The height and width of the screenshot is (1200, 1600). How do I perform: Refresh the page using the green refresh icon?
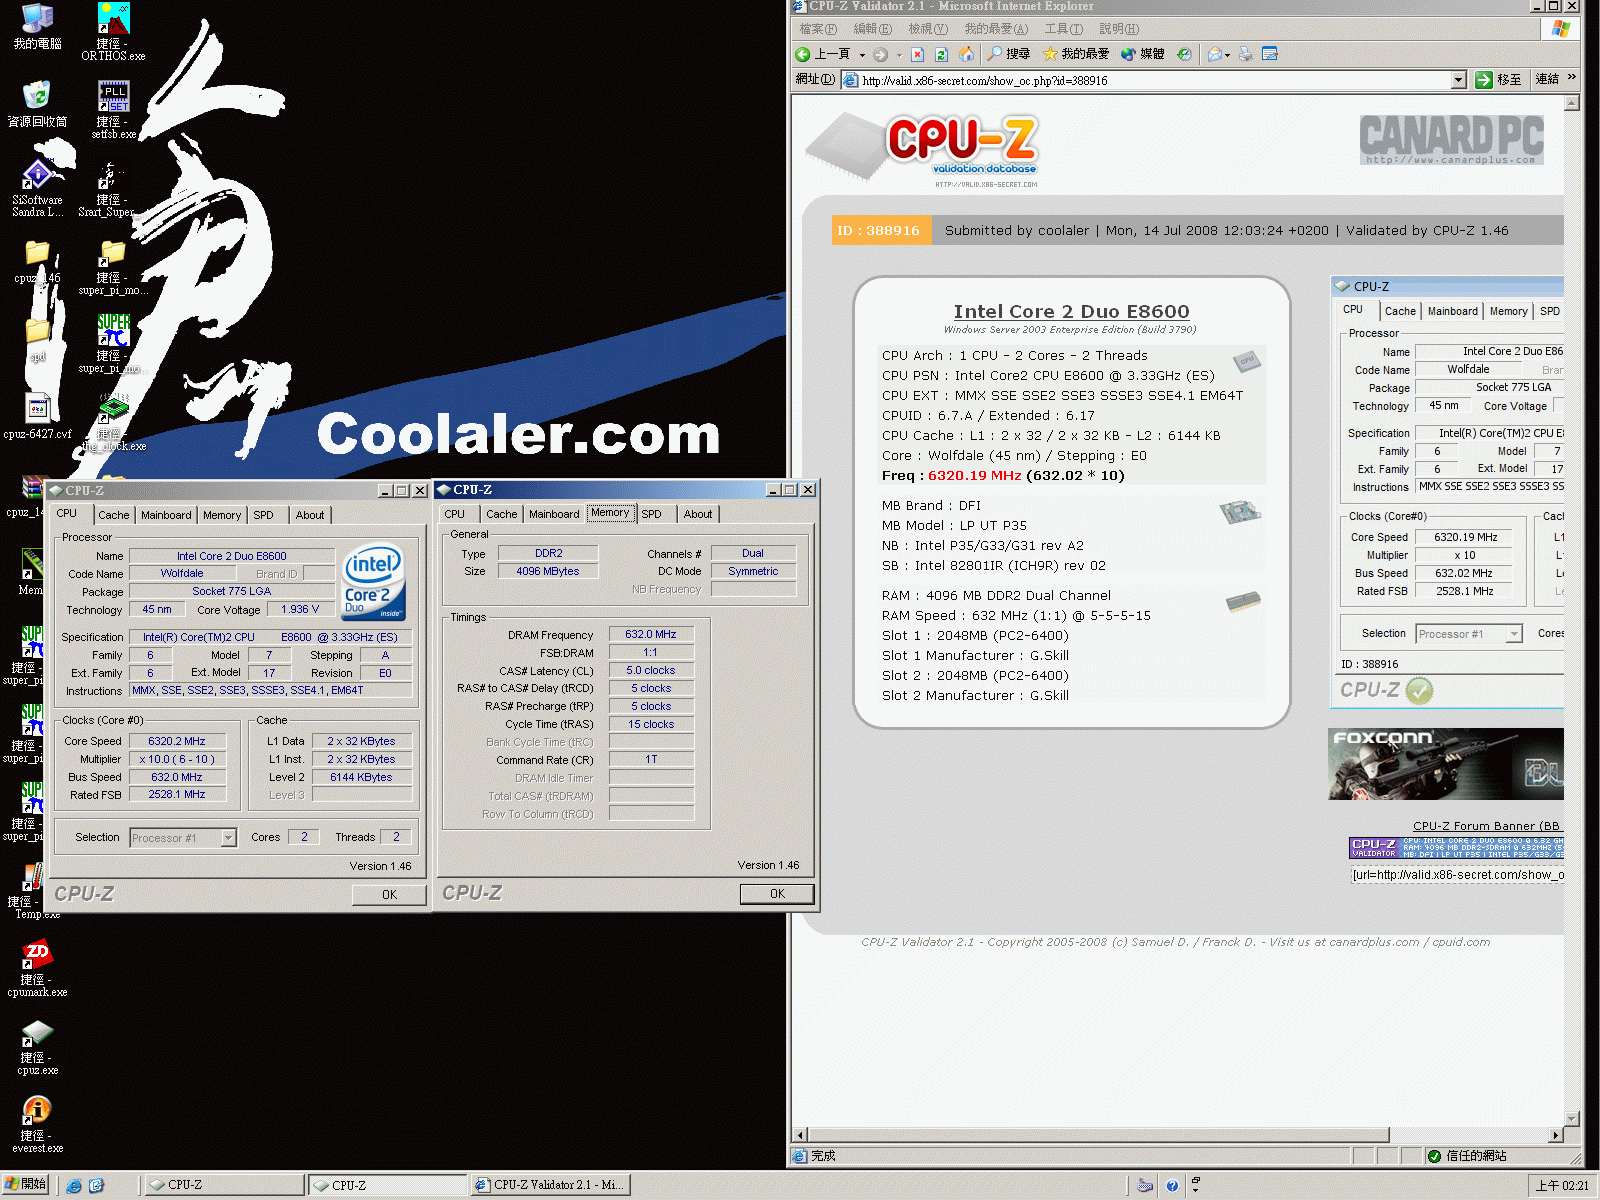tap(941, 54)
